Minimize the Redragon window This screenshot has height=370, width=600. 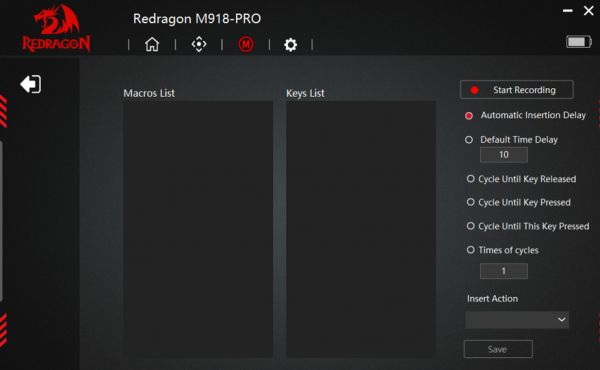click(x=567, y=11)
